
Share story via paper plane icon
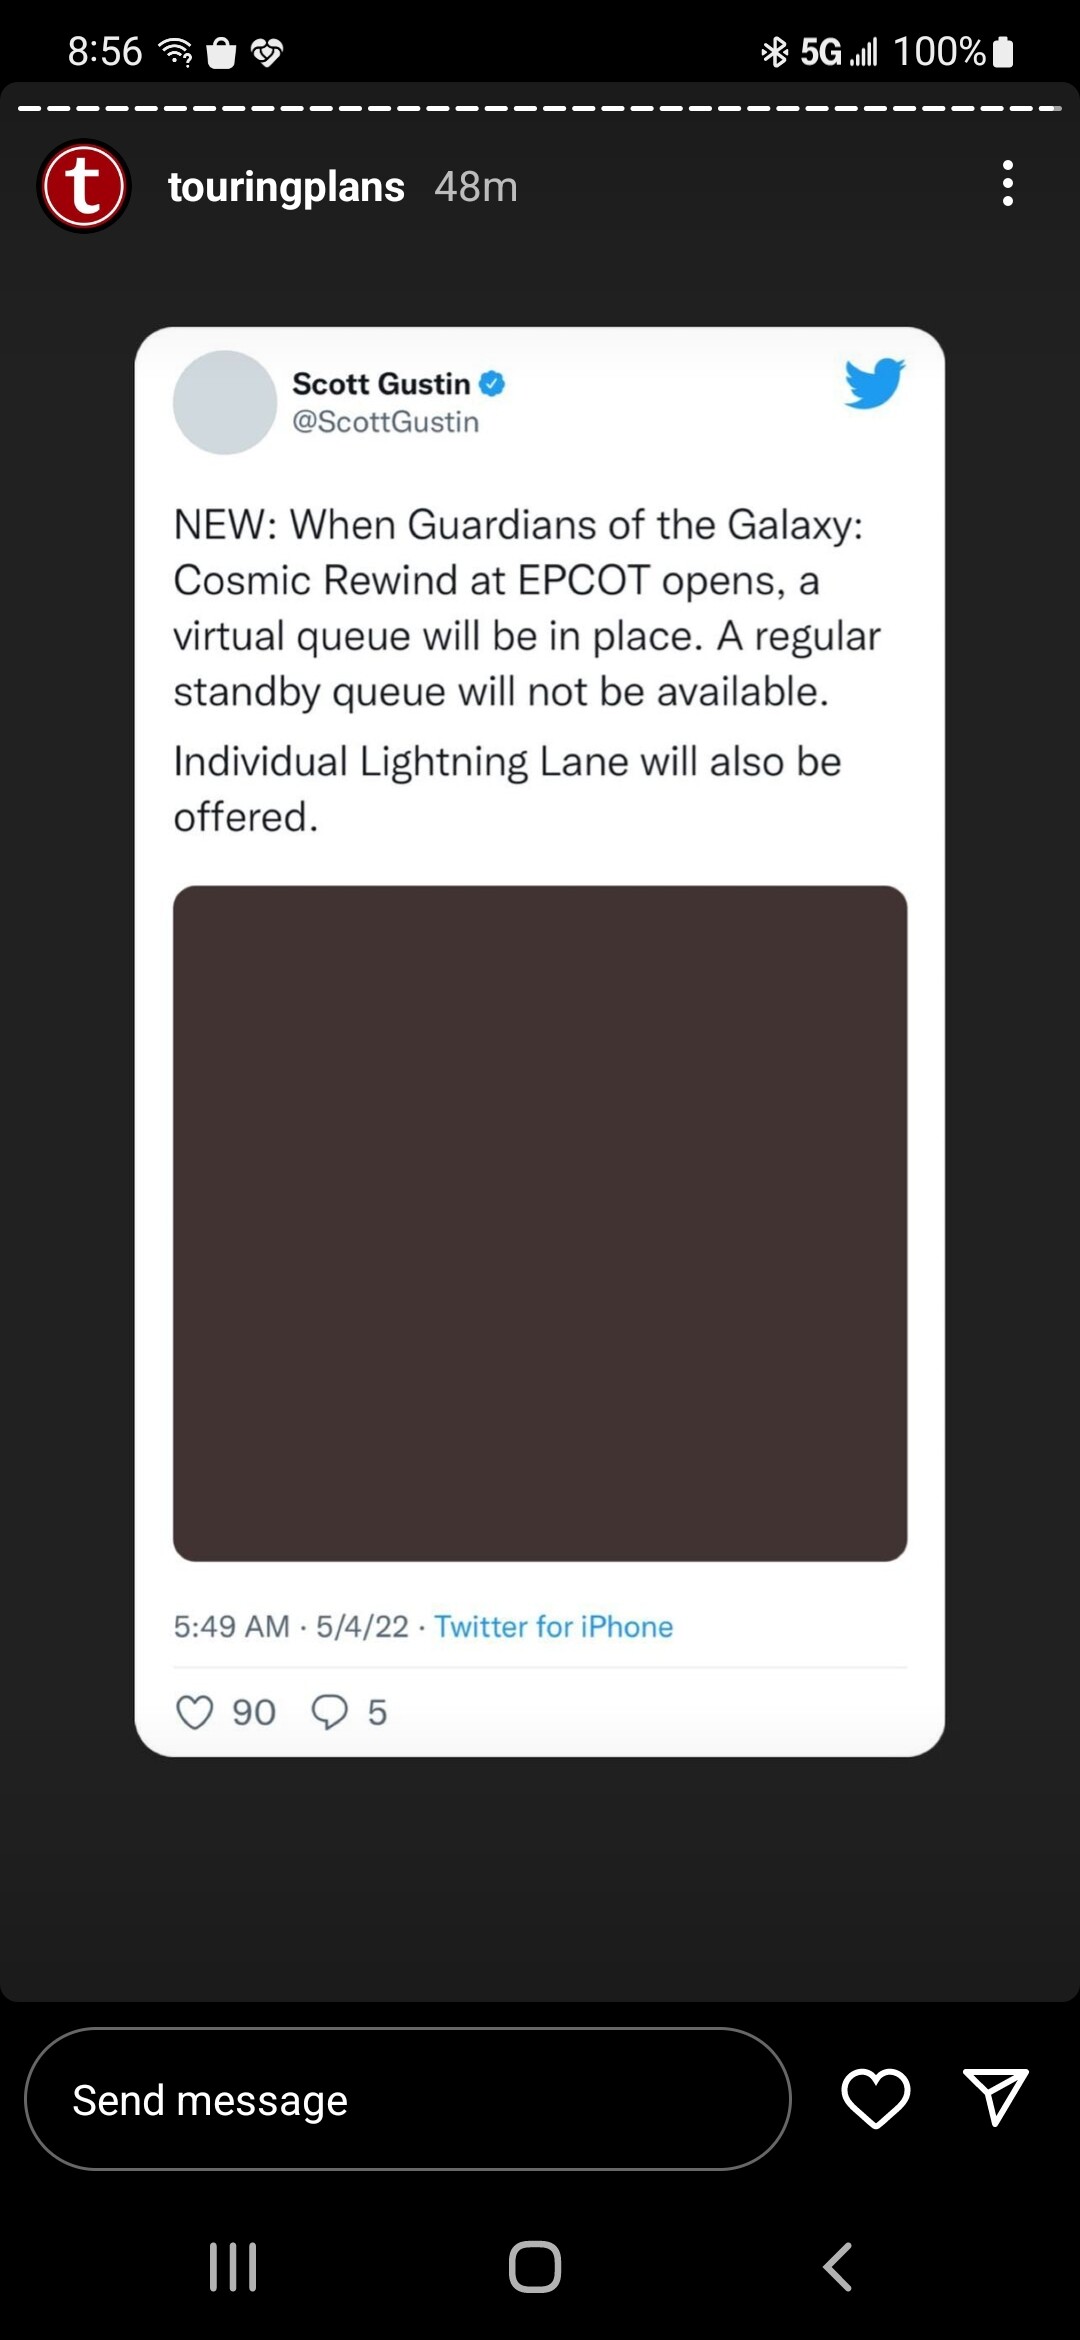click(x=995, y=2096)
